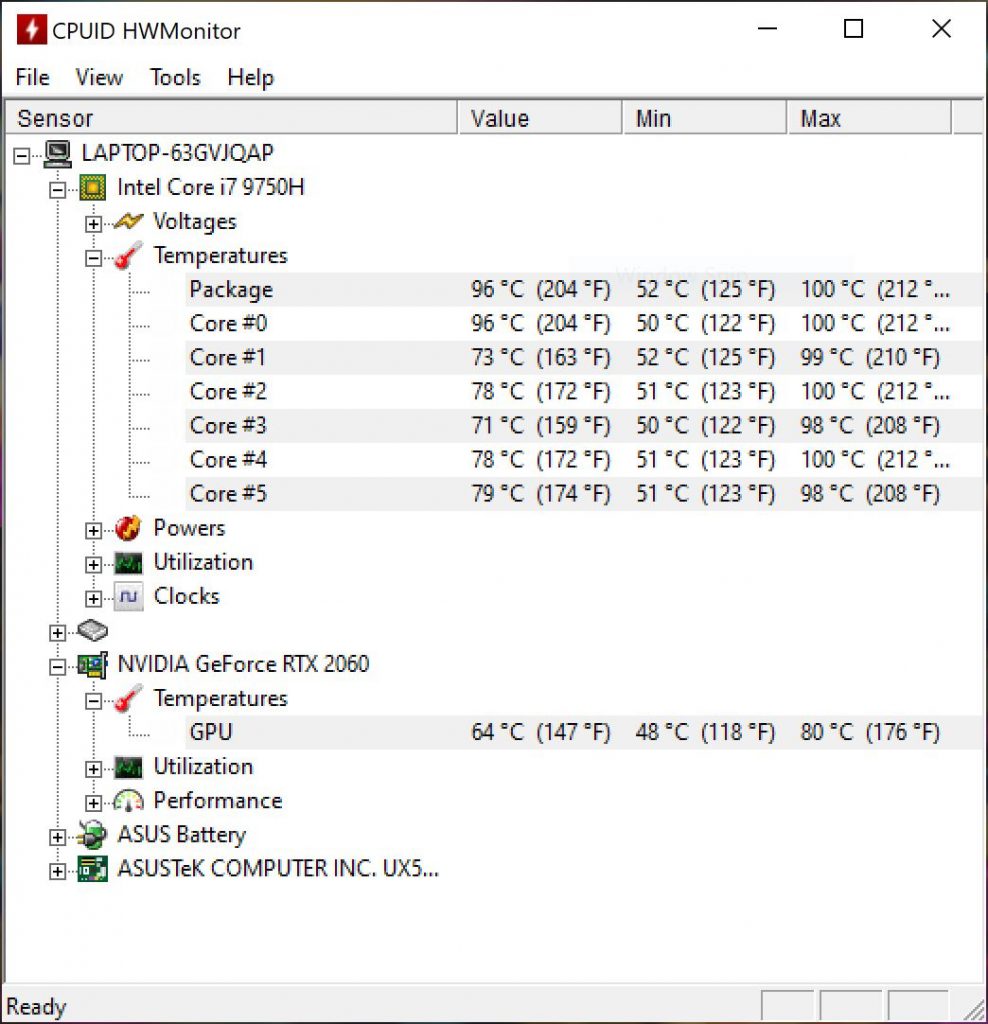Expand the unnamed drive node
Viewport: 988px width, 1024px height.
[57, 633]
